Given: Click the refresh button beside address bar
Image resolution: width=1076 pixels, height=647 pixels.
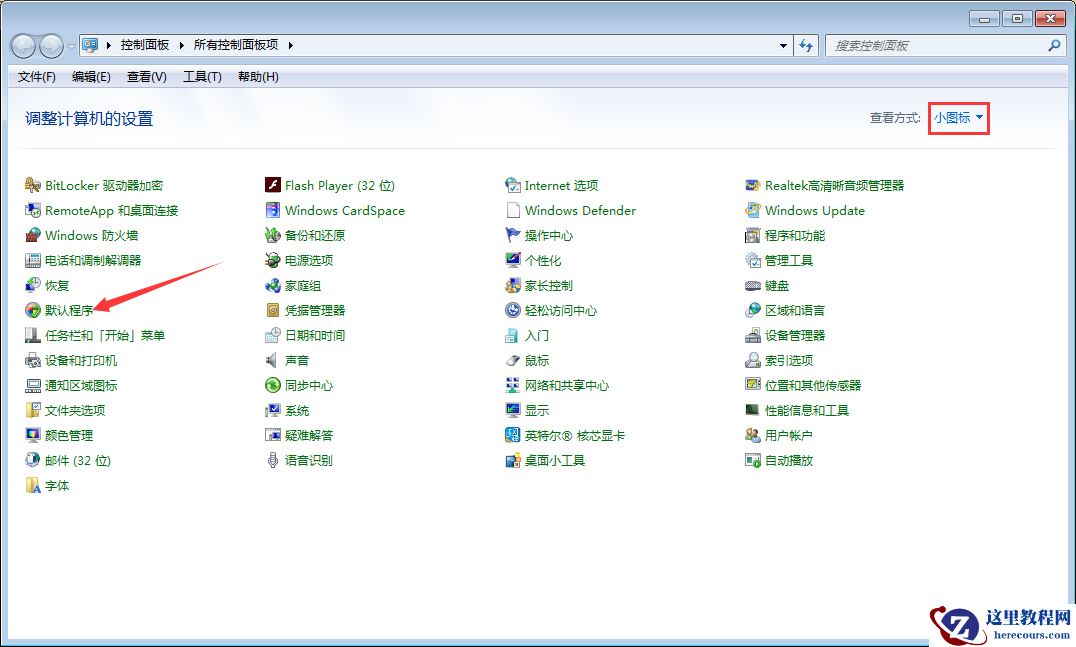Looking at the screenshot, I should click(x=807, y=45).
